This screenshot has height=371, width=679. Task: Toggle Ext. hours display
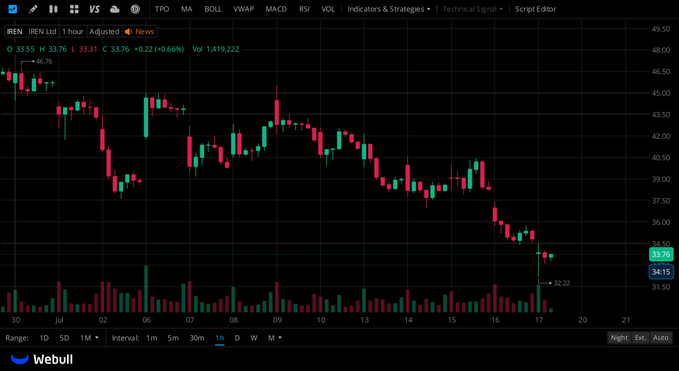pos(640,338)
